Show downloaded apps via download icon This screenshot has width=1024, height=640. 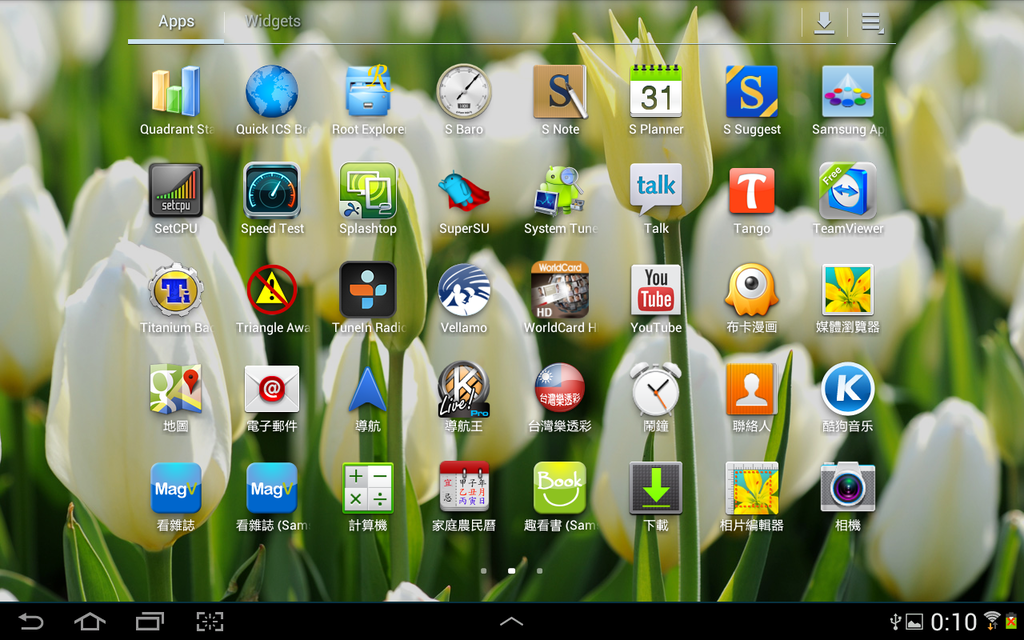click(824, 23)
